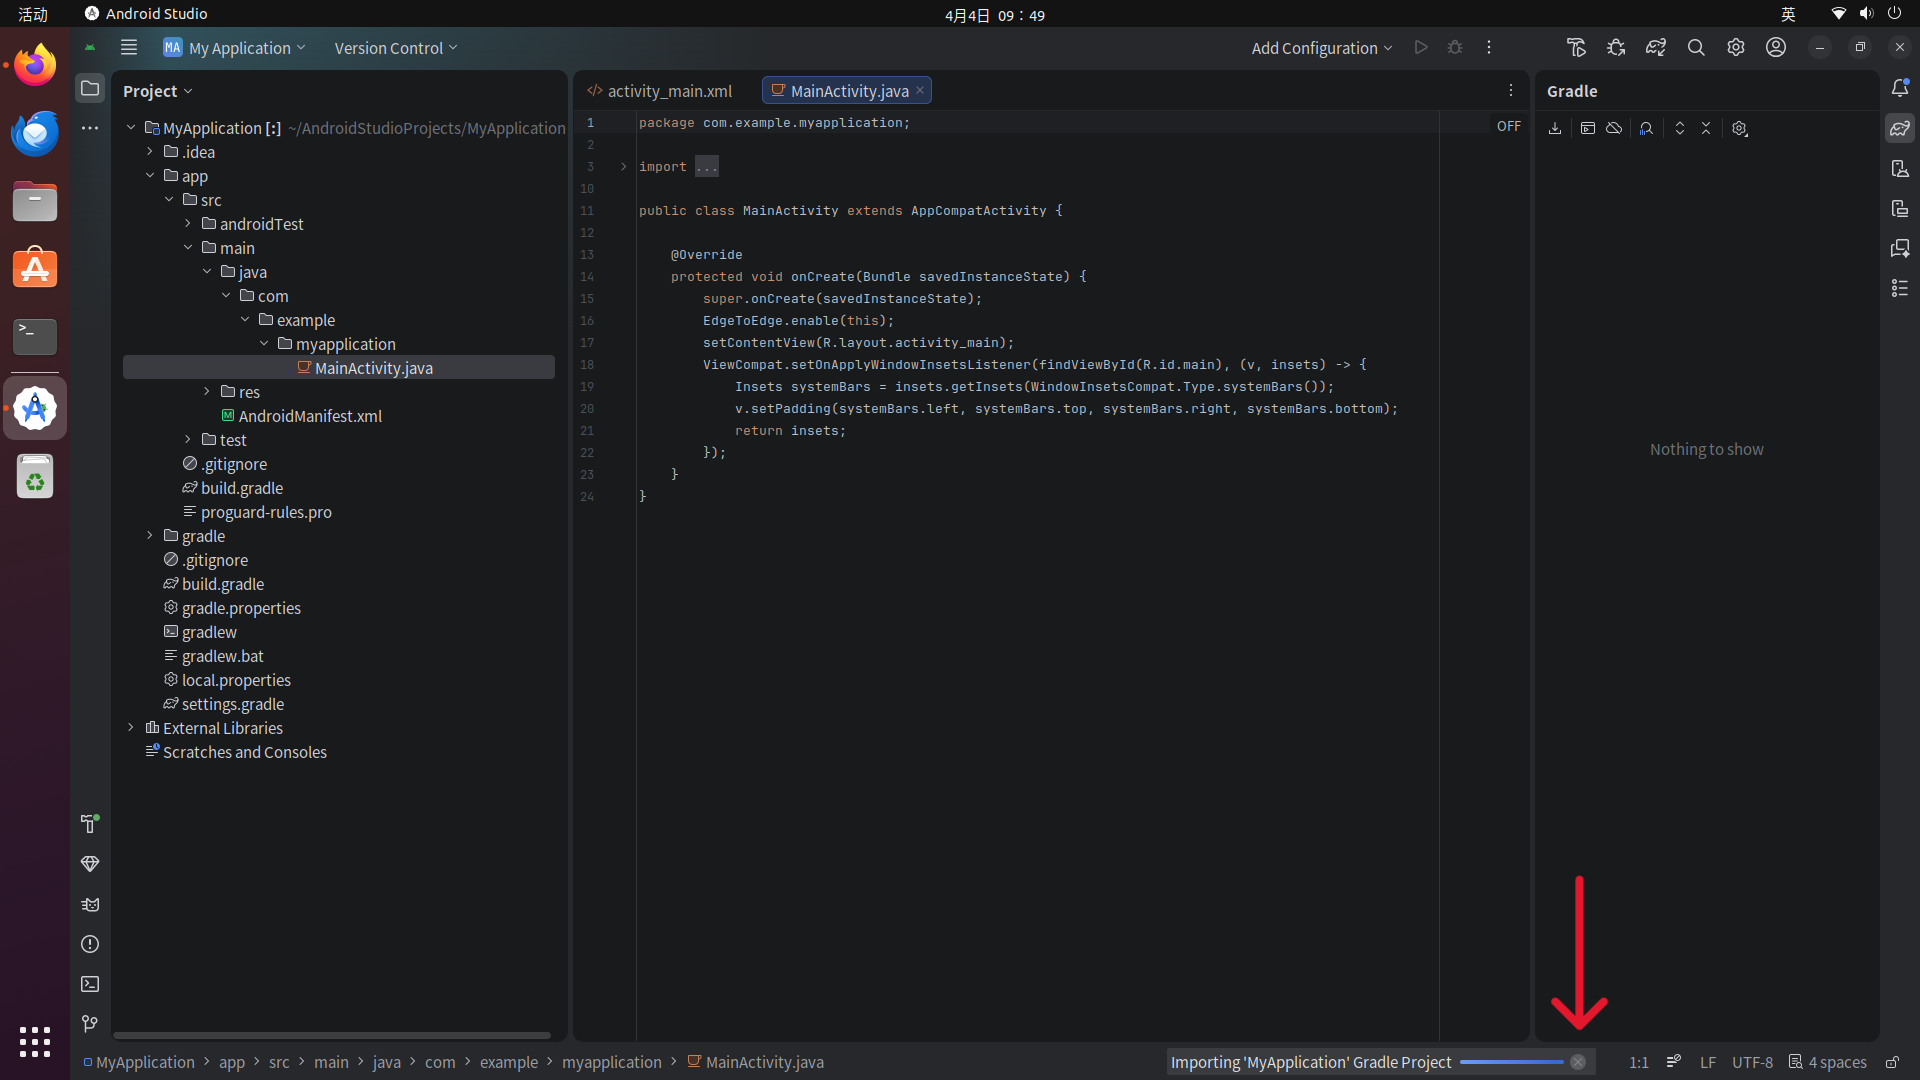
Task: Open IDE settings gear icon
Action: [1736, 48]
